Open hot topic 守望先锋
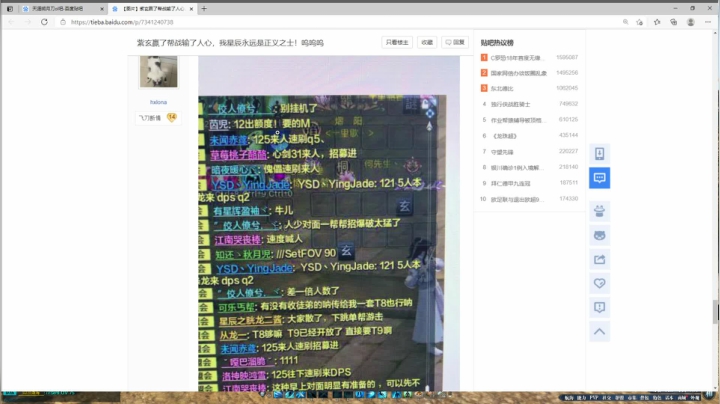The width and height of the screenshot is (720, 404). click(x=502, y=152)
